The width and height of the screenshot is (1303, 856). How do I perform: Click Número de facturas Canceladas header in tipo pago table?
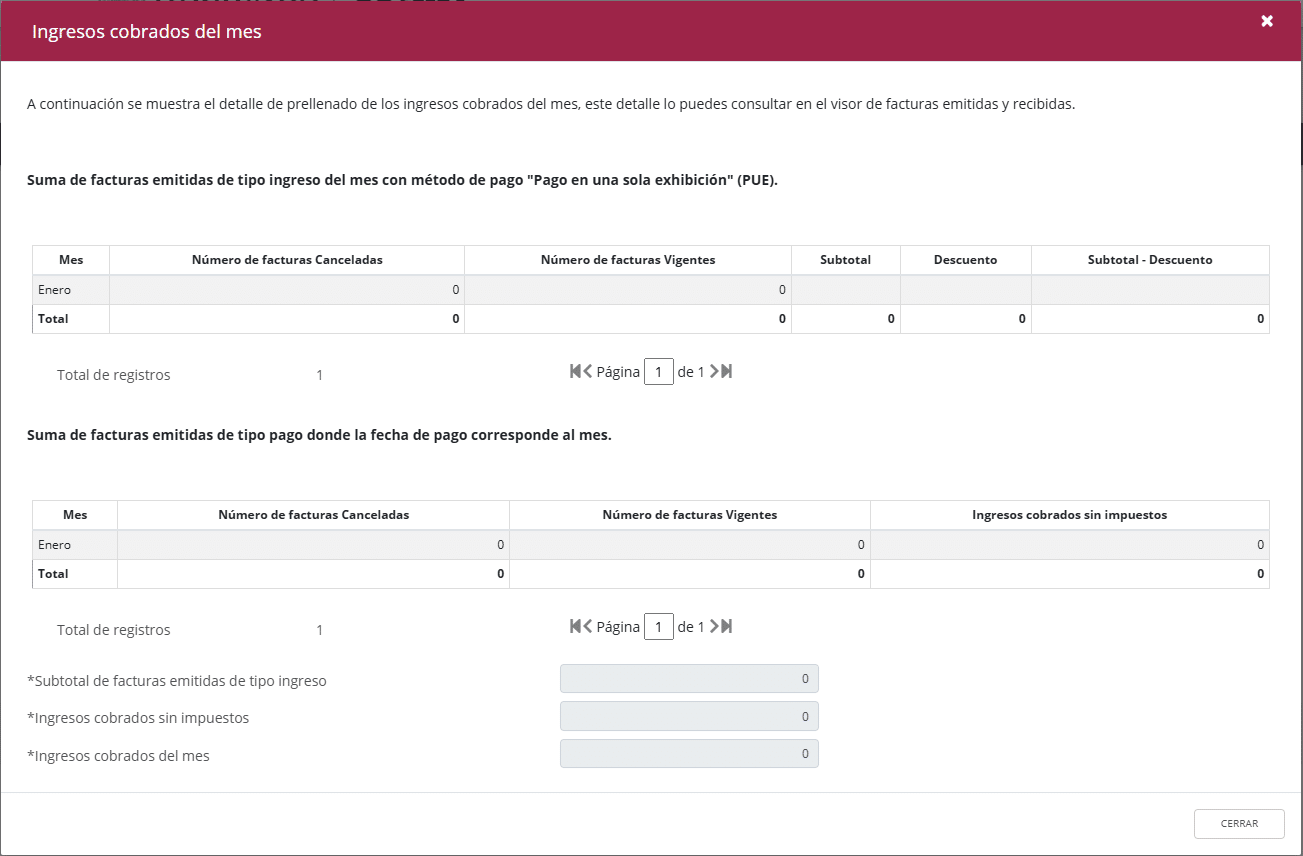[x=313, y=515]
